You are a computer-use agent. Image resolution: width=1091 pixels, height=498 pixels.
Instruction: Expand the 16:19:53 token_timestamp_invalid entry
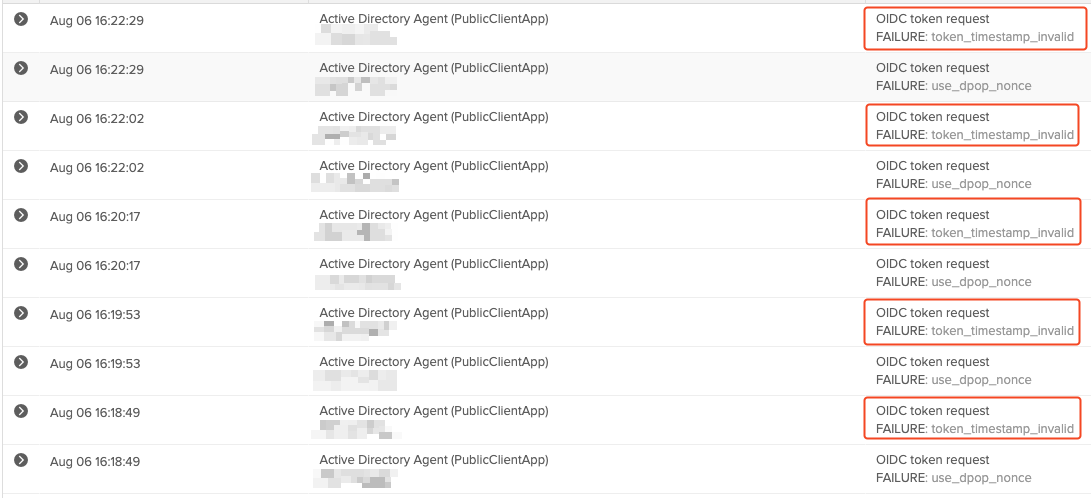(20, 313)
